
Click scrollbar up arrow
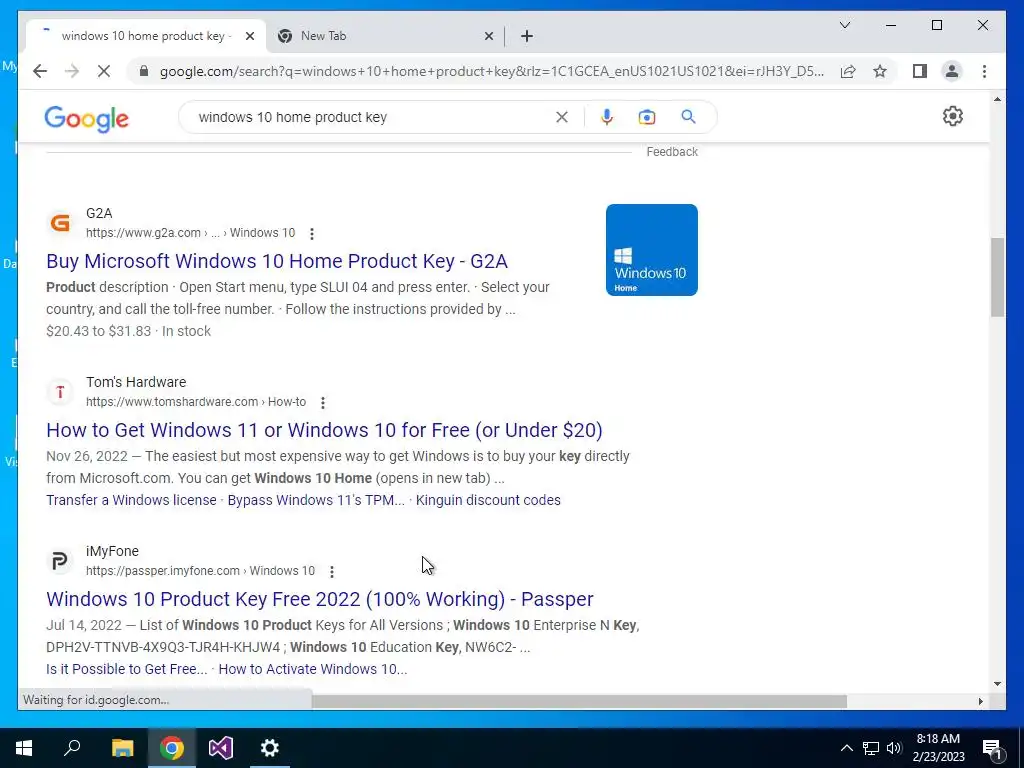pyautogui.click(x=997, y=99)
